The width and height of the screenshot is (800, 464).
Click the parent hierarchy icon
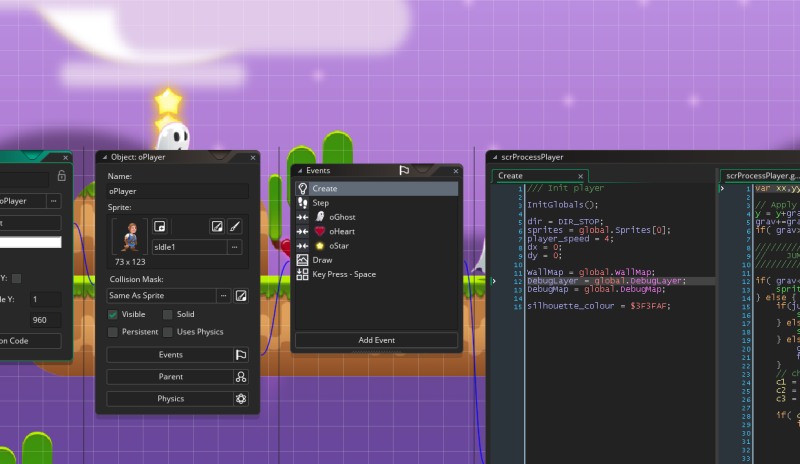[x=241, y=377]
